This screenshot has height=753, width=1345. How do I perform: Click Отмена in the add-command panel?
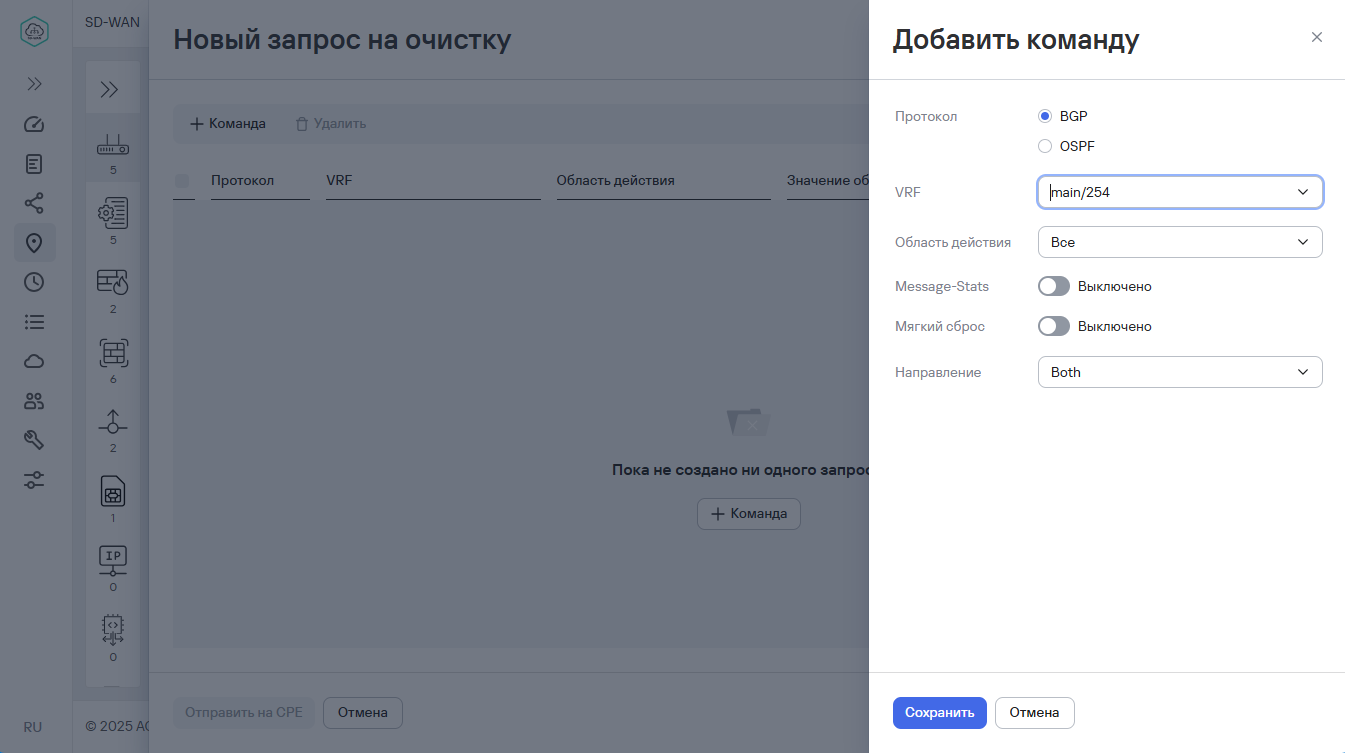click(1034, 713)
